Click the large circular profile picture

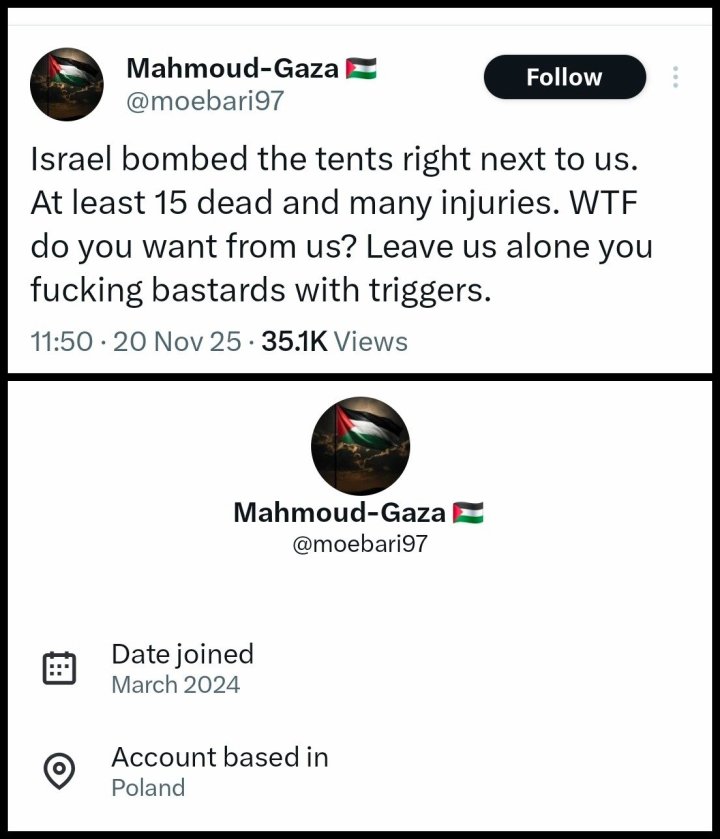(x=361, y=445)
